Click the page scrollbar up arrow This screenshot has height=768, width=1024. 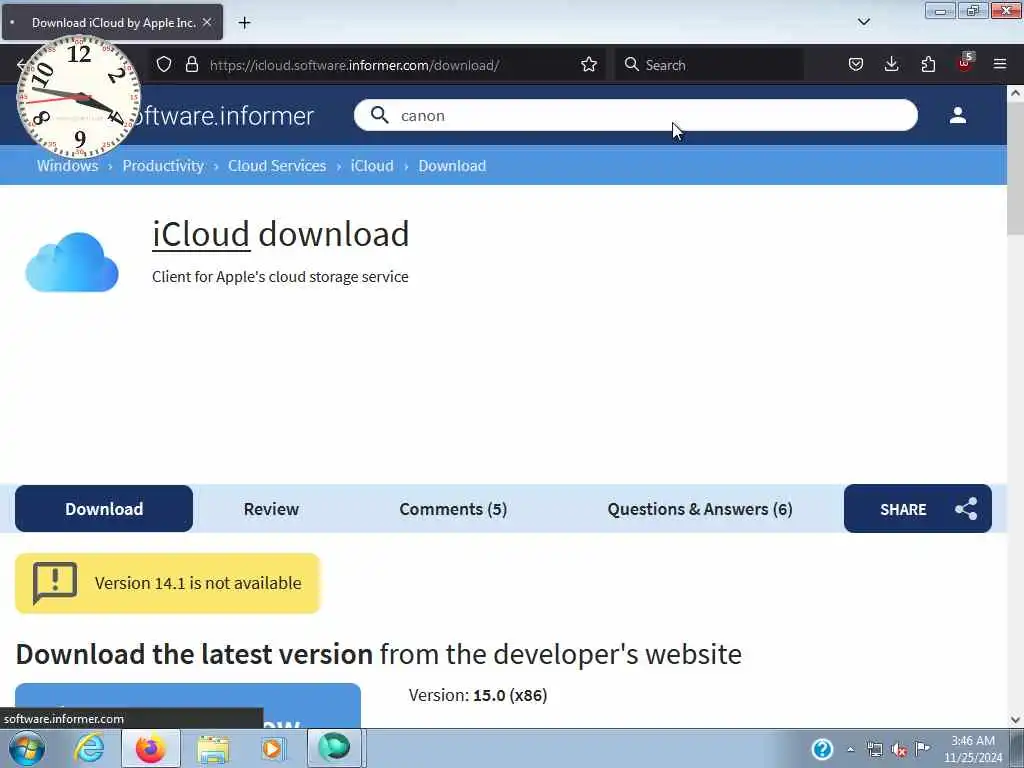click(x=1015, y=93)
